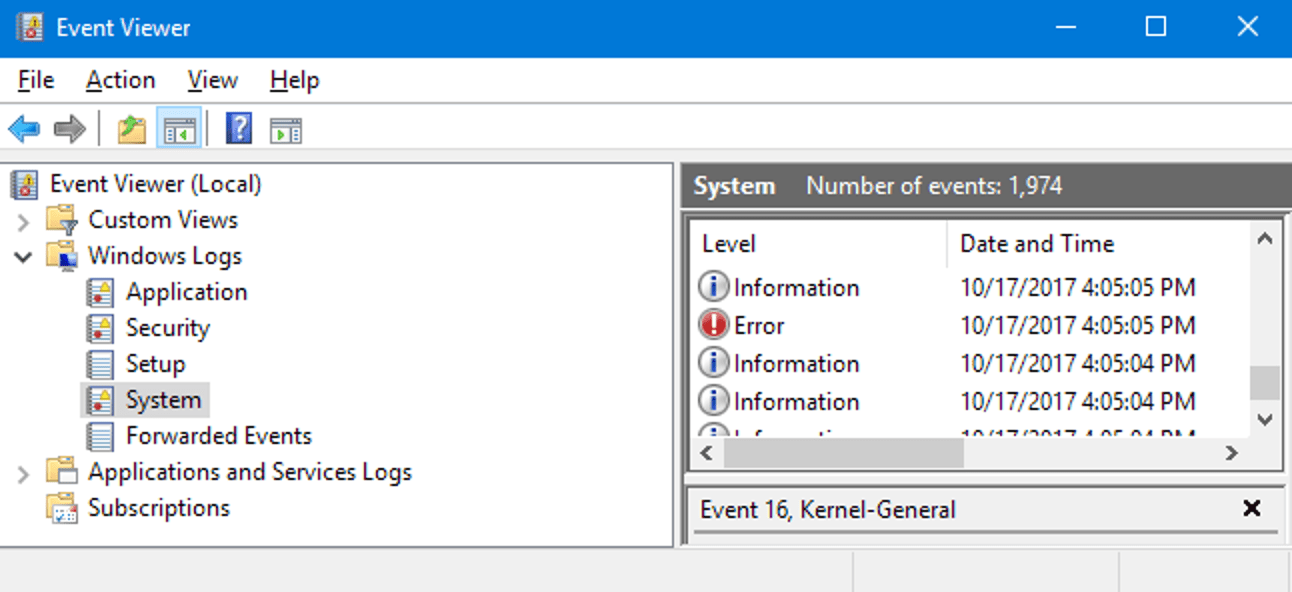The width and height of the screenshot is (1292, 592).
Task: Close the Event 16 preview pane
Action: pyautogui.click(x=1252, y=508)
